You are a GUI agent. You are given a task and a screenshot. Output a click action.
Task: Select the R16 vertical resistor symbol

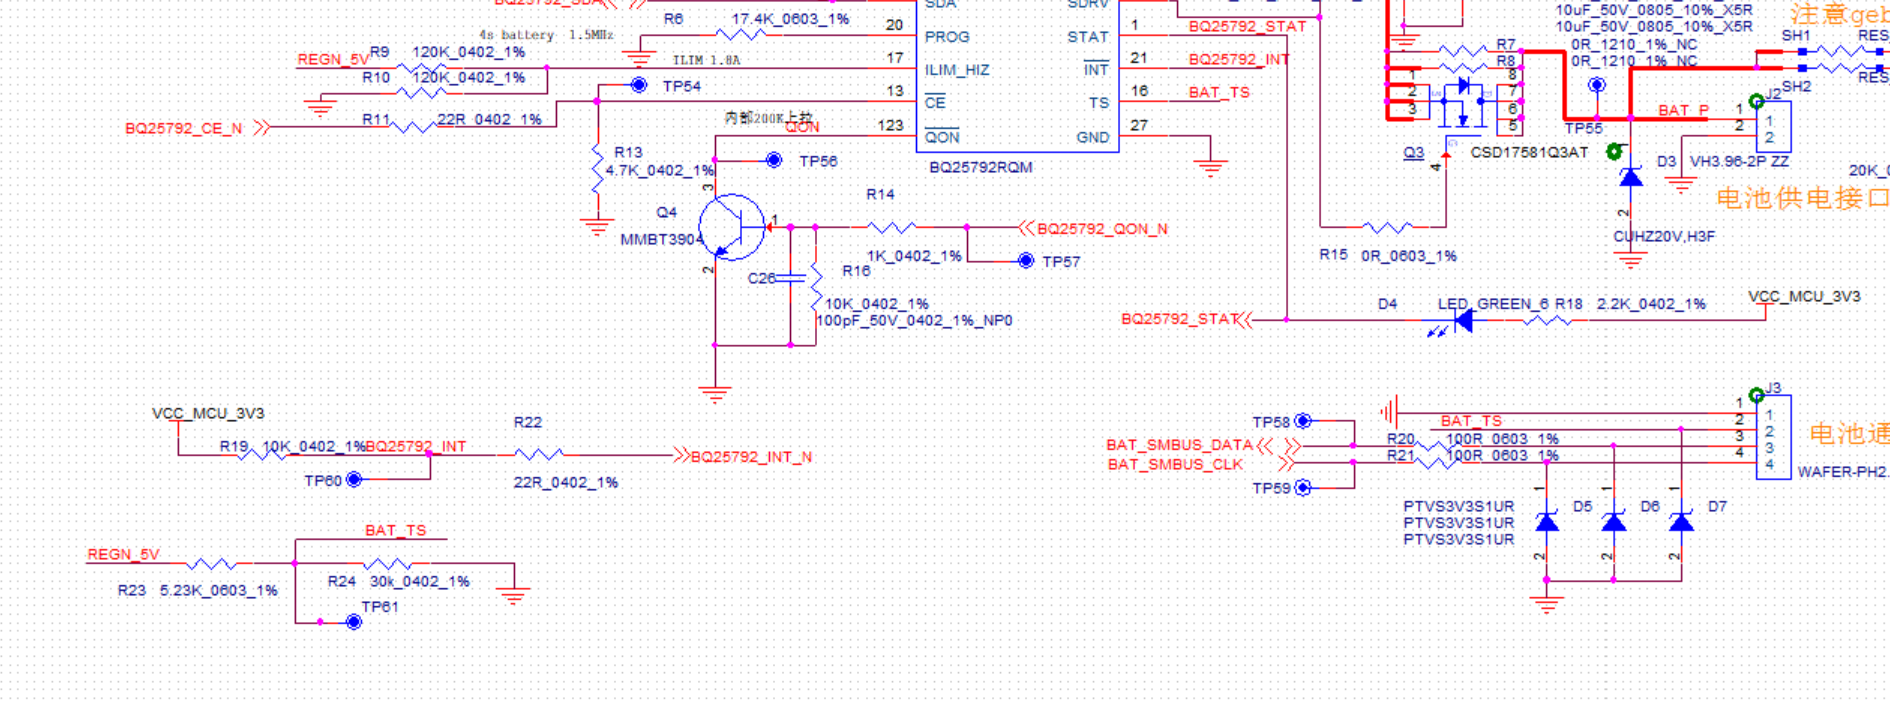[816, 285]
